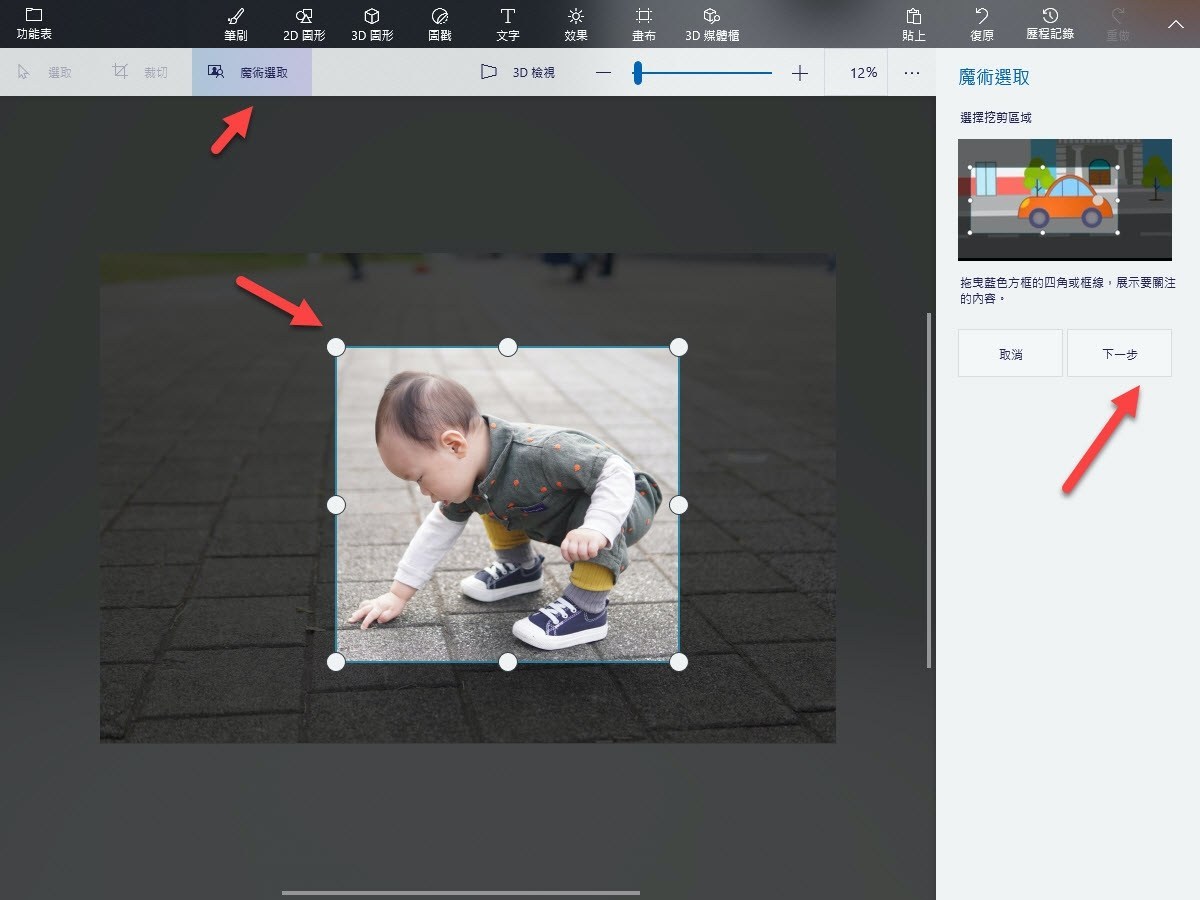The height and width of the screenshot is (900, 1200).
Task: Select the 筆刷 brush tool
Action: click(236, 24)
